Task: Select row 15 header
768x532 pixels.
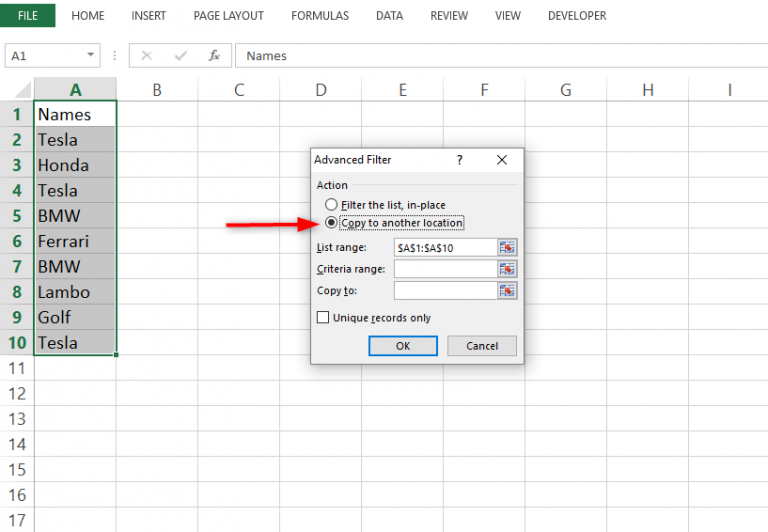Action: (17, 469)
